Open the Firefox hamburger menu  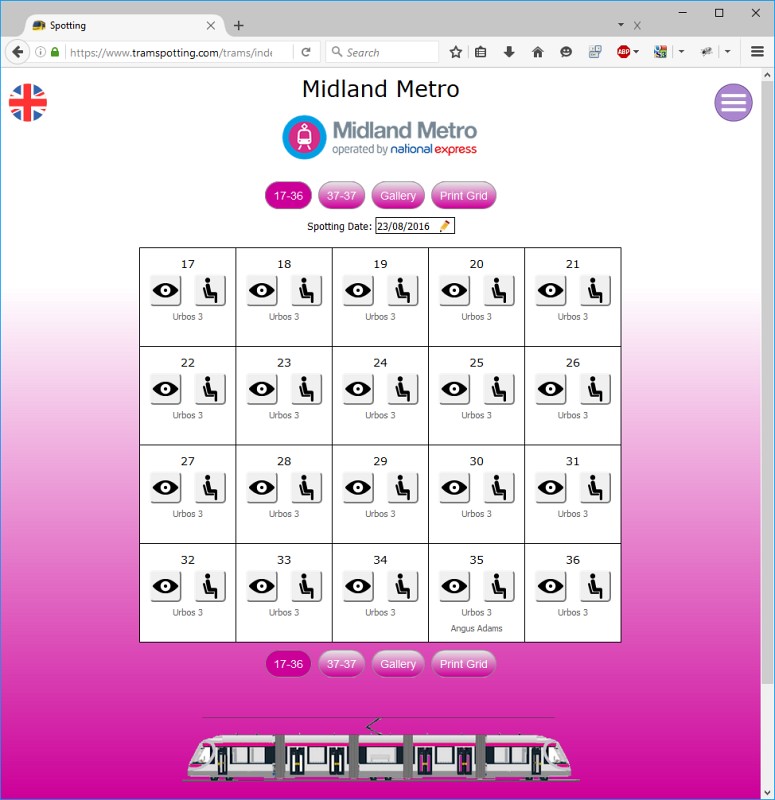tap(757, 52)
